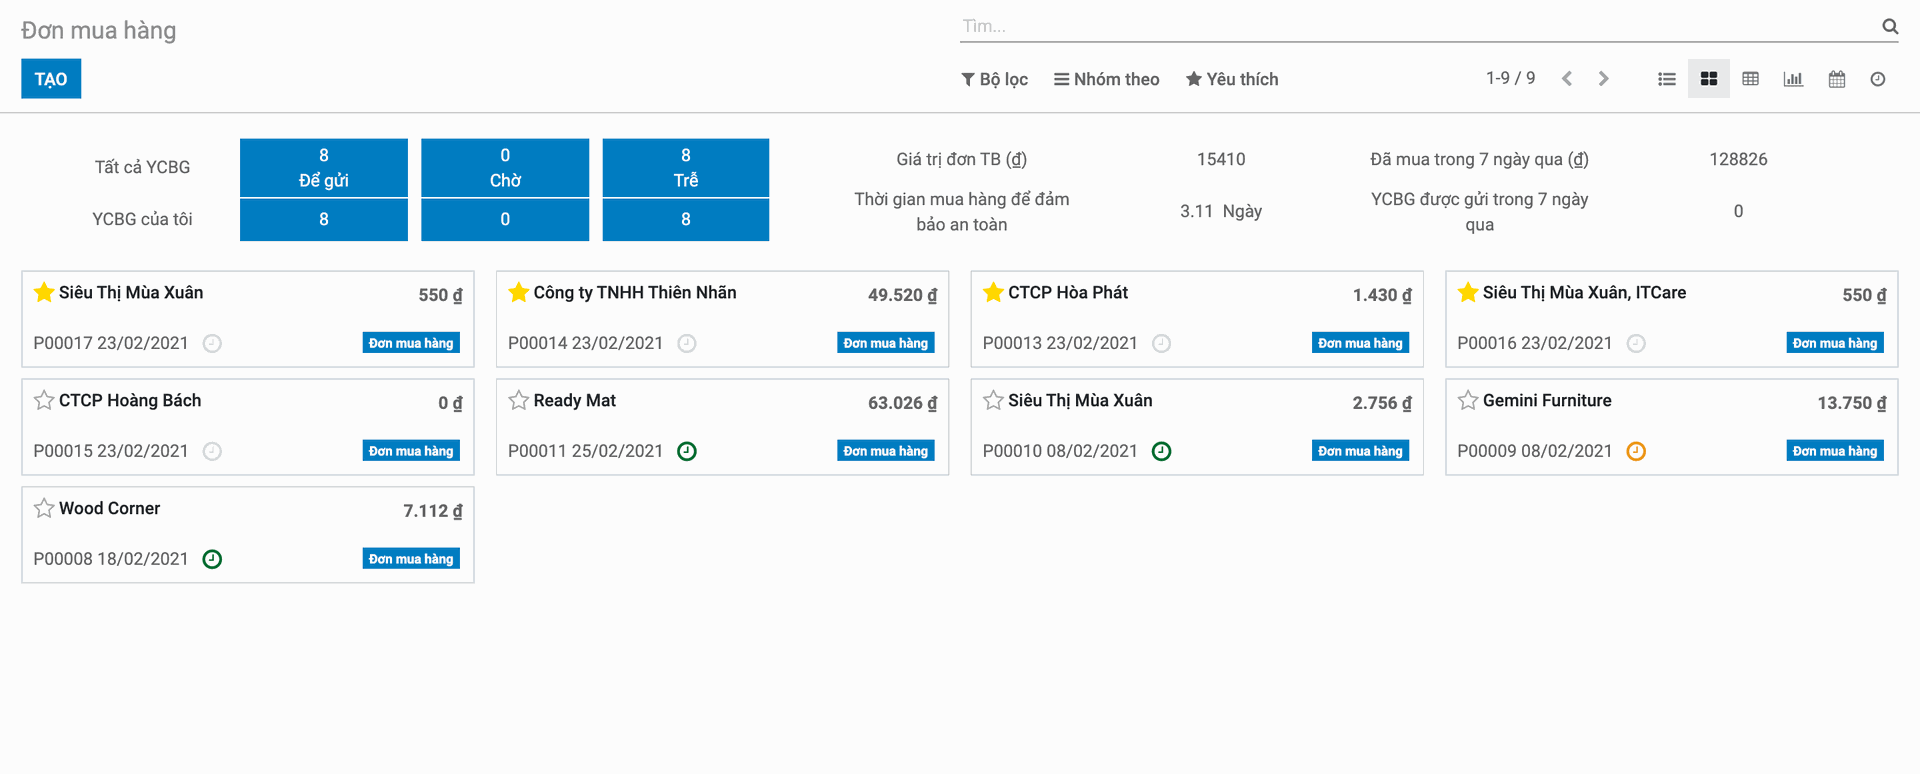Click in the Tìm... search field
Viewport: 1920px width, 774px height.
(1418, 27)
